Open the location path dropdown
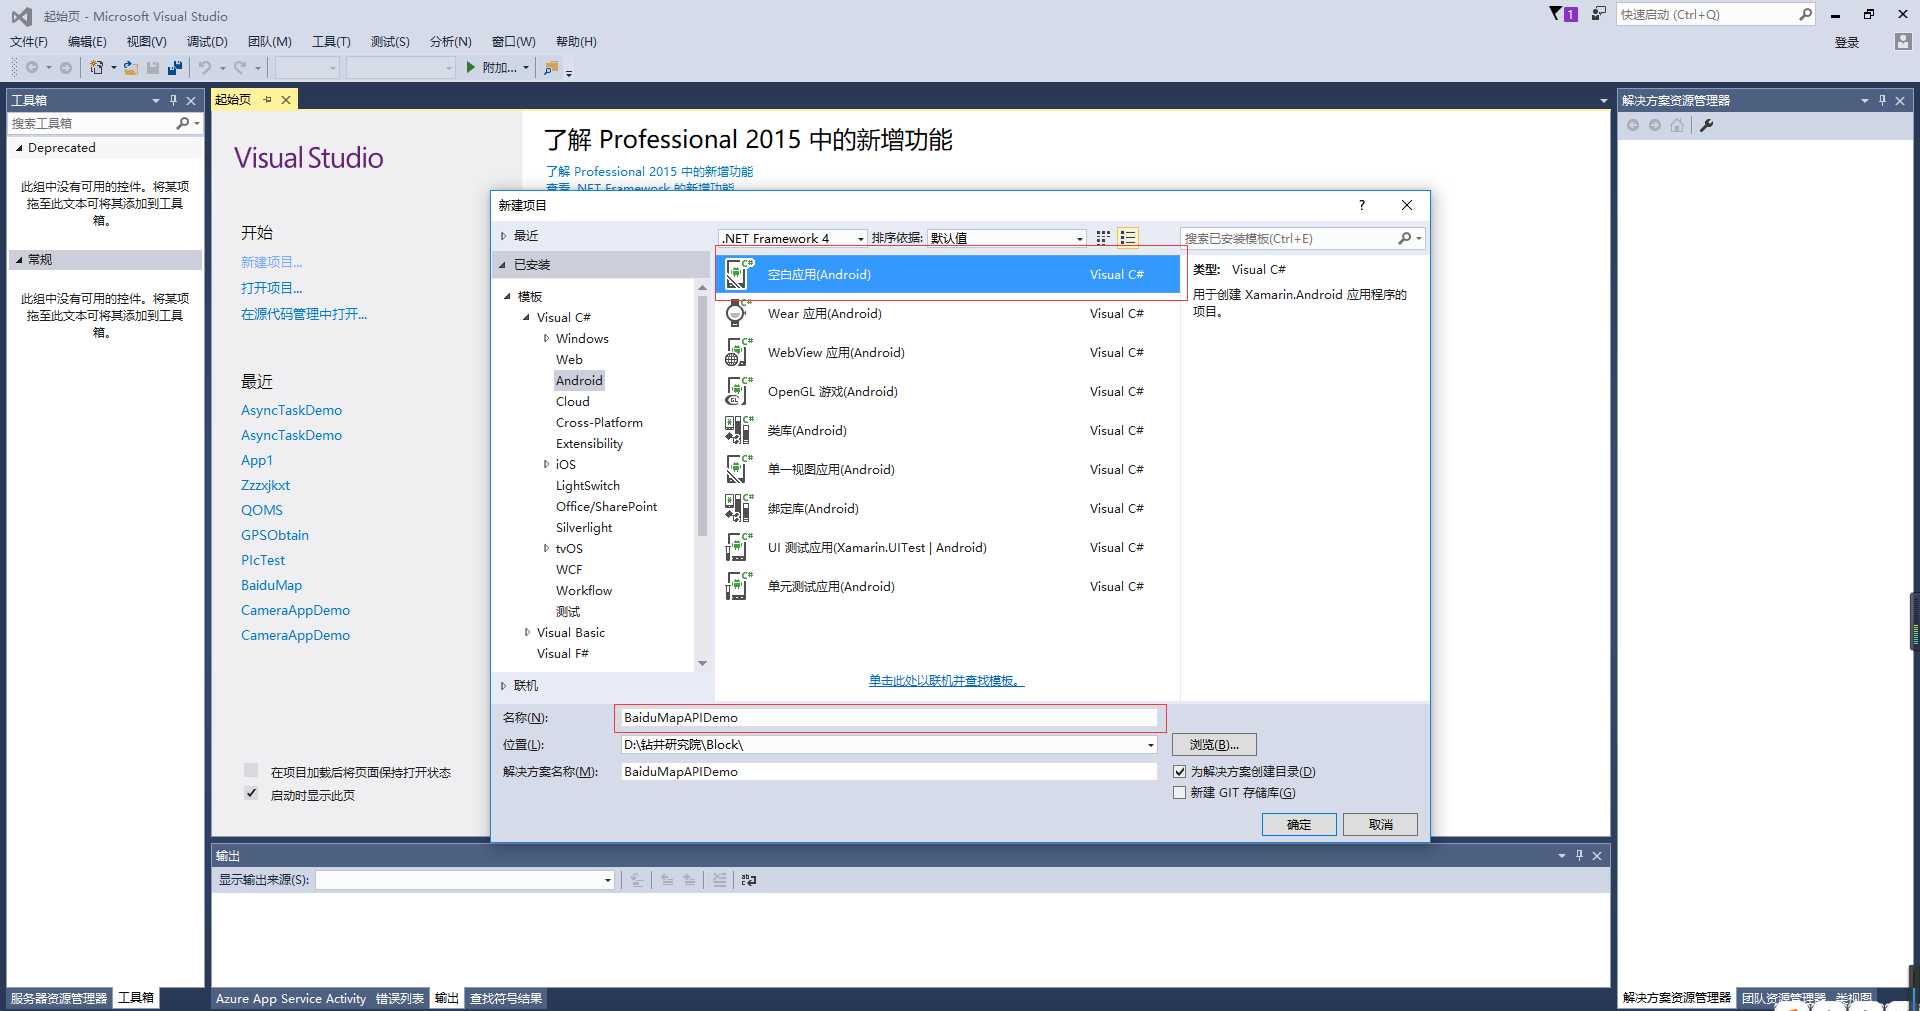This screenshot has height=1011, width=1920. click(x=1150, y=745)
